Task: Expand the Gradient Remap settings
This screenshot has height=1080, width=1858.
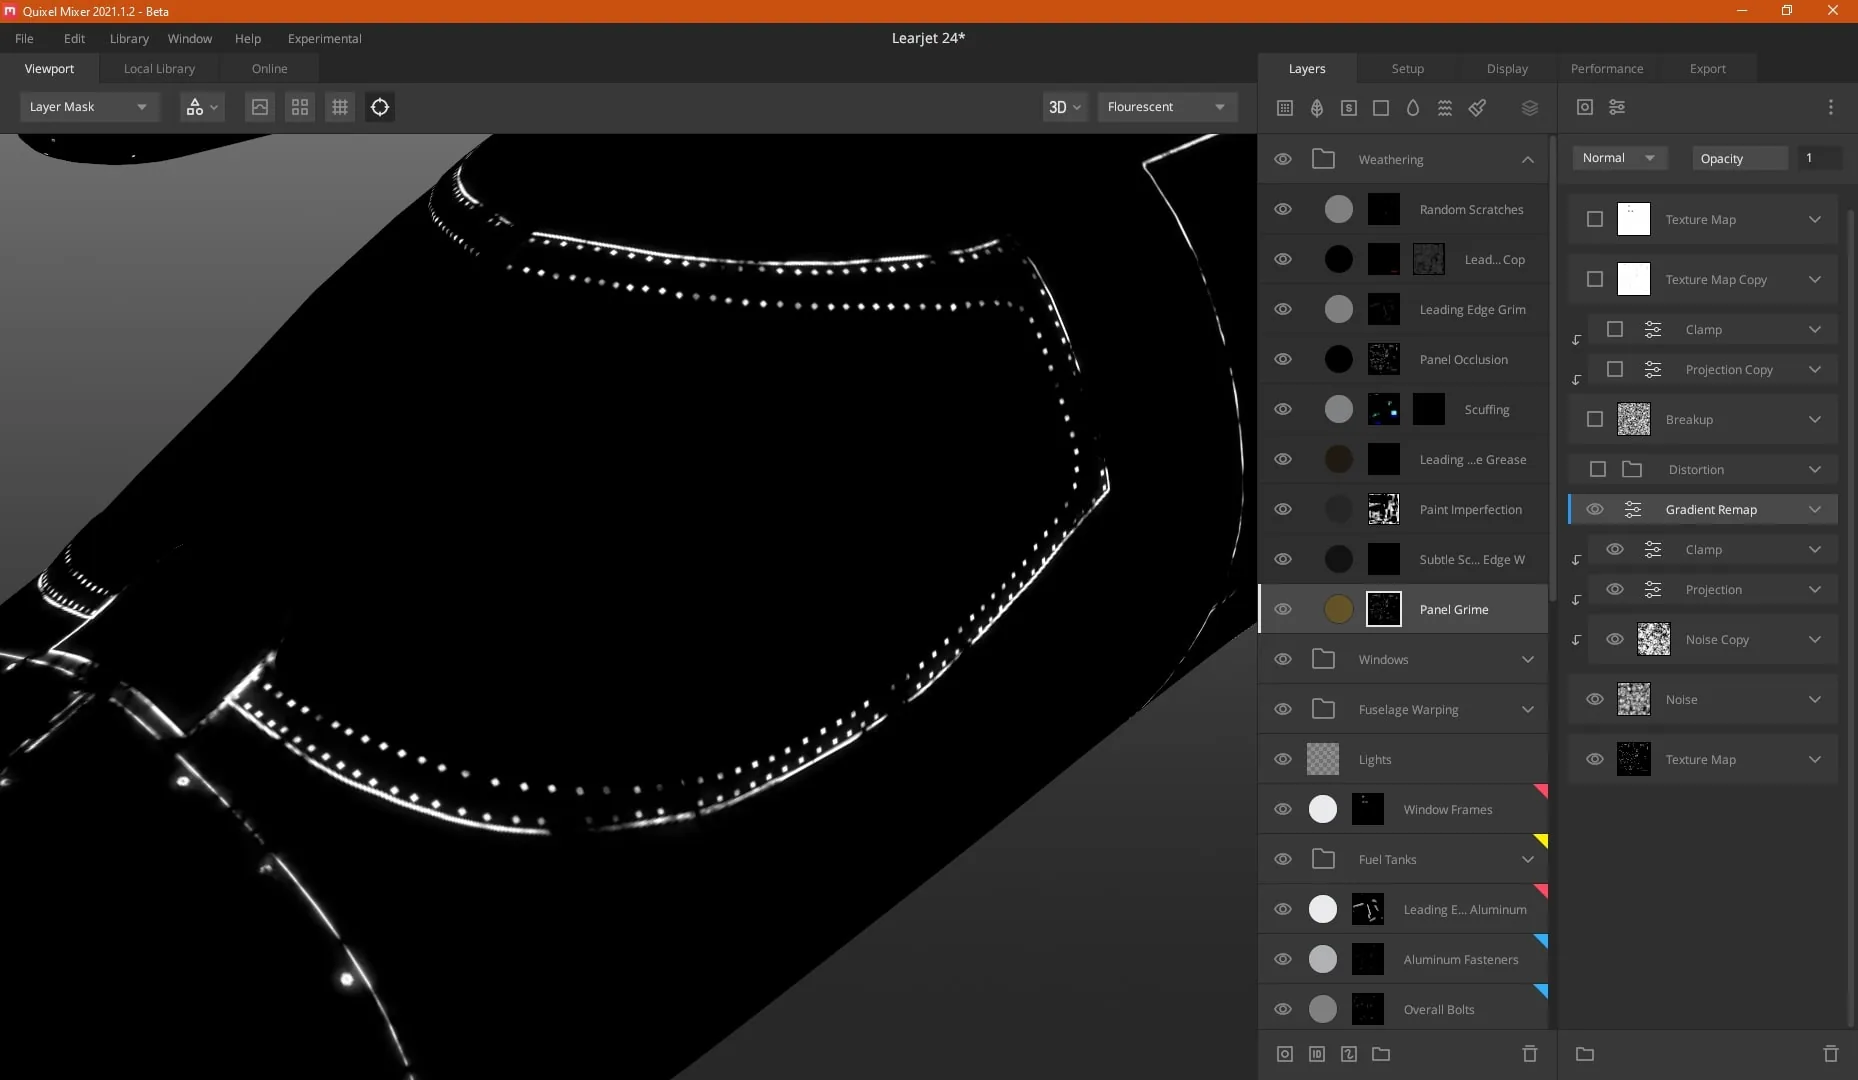Action: [x=1815, y=510]
